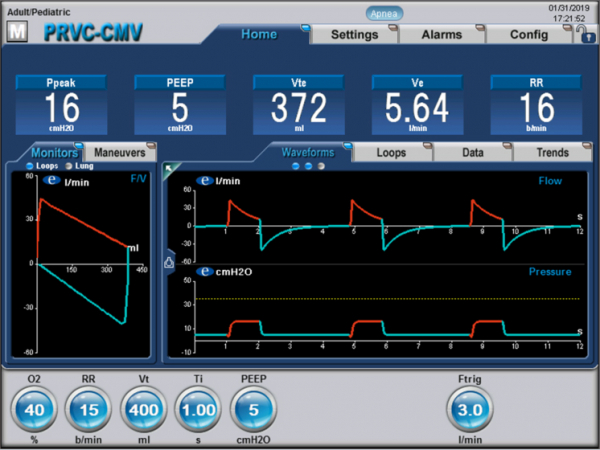The height and width of the screenshot is (450, 600).
Task: Open the PRVC-CMV ventilation mode selector
Action: tap(93, 32)
